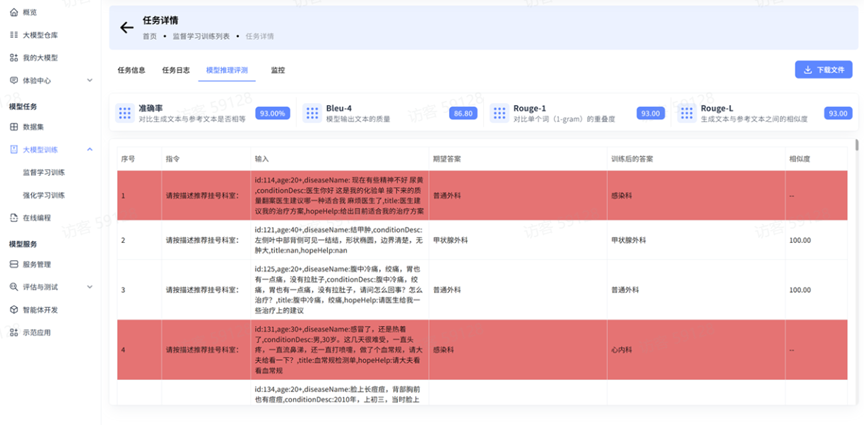
Task: Open 监督学习训练 in the sidebar
Action: pos(44,173)
